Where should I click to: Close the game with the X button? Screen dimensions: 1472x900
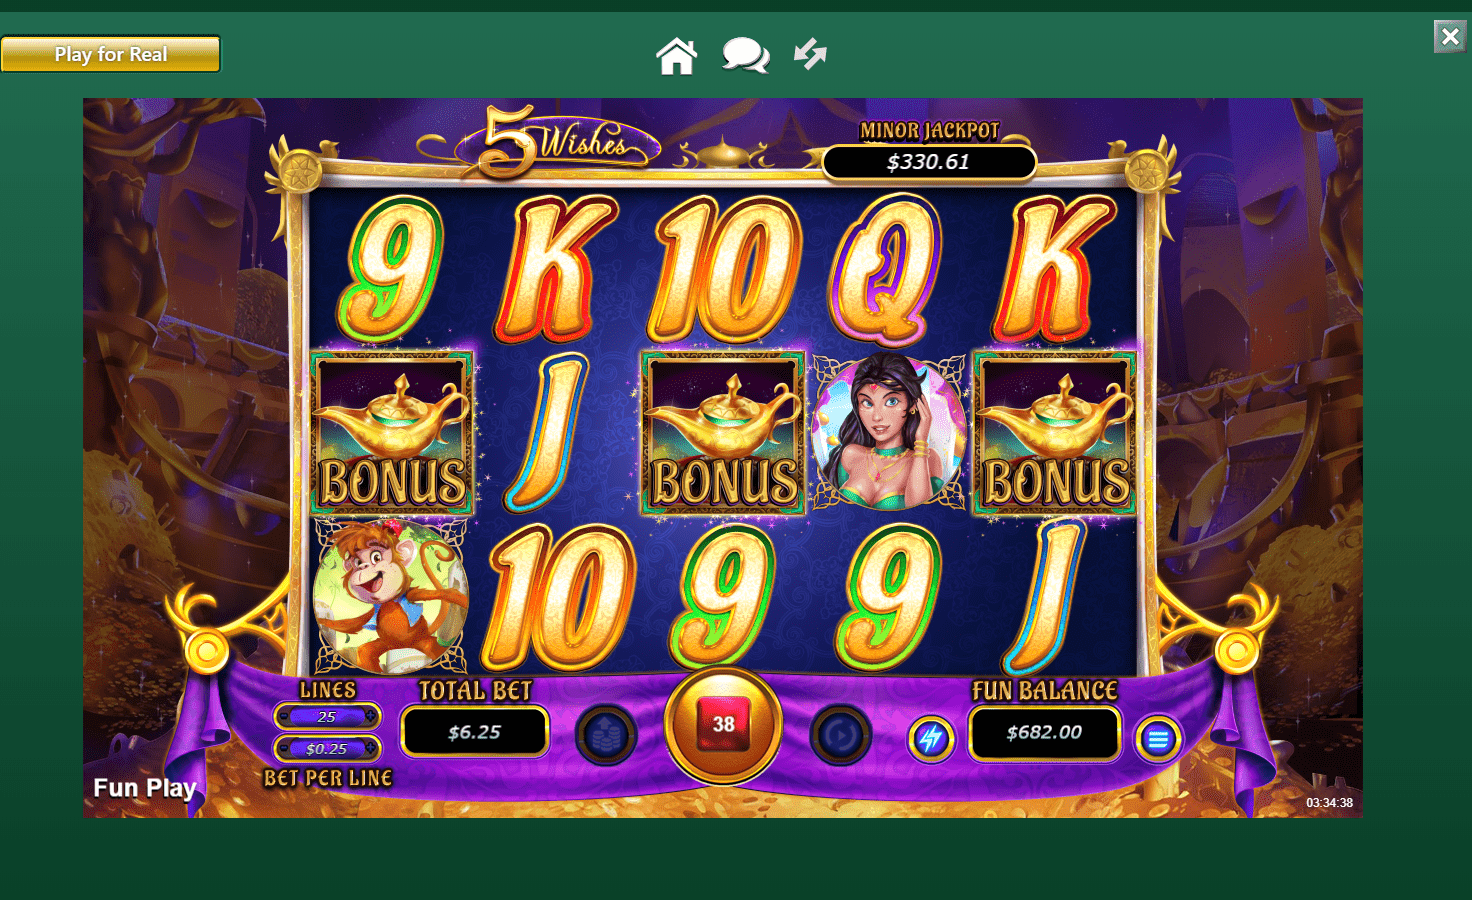point(1450,37)
